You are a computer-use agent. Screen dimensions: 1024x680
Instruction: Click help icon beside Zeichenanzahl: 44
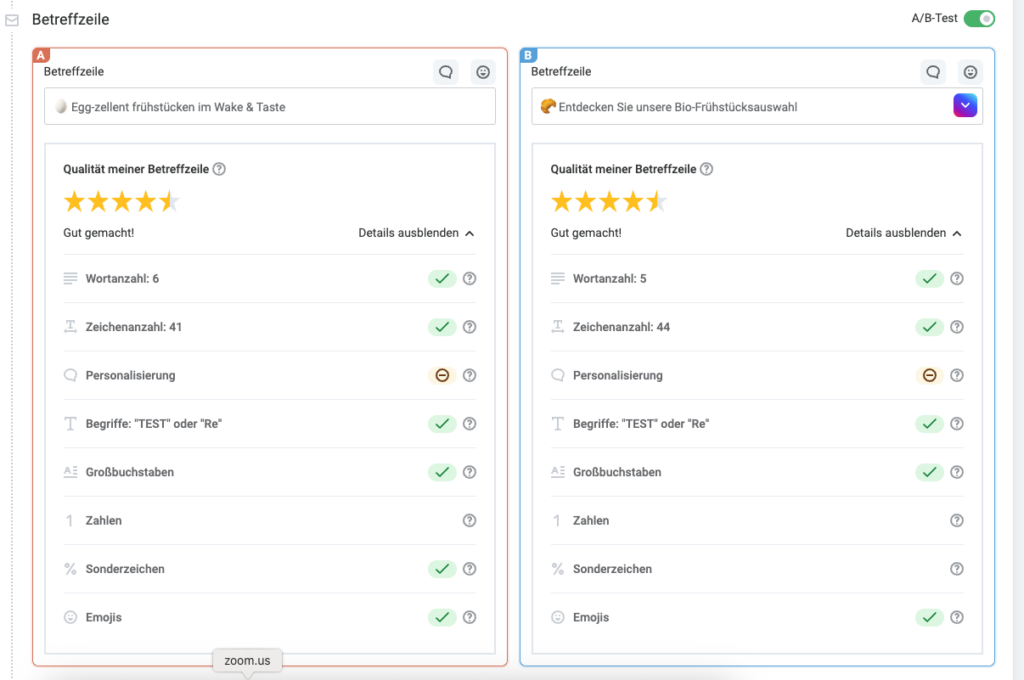957,327
